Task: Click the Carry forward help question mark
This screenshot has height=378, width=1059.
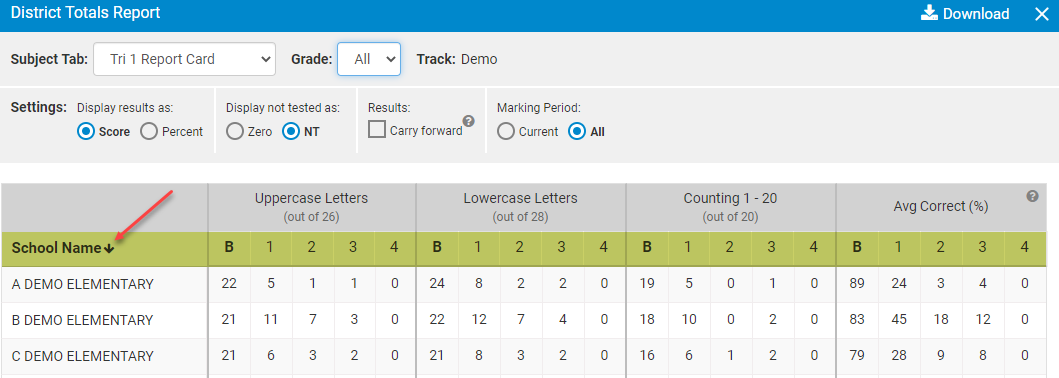Action: (469, 122)
